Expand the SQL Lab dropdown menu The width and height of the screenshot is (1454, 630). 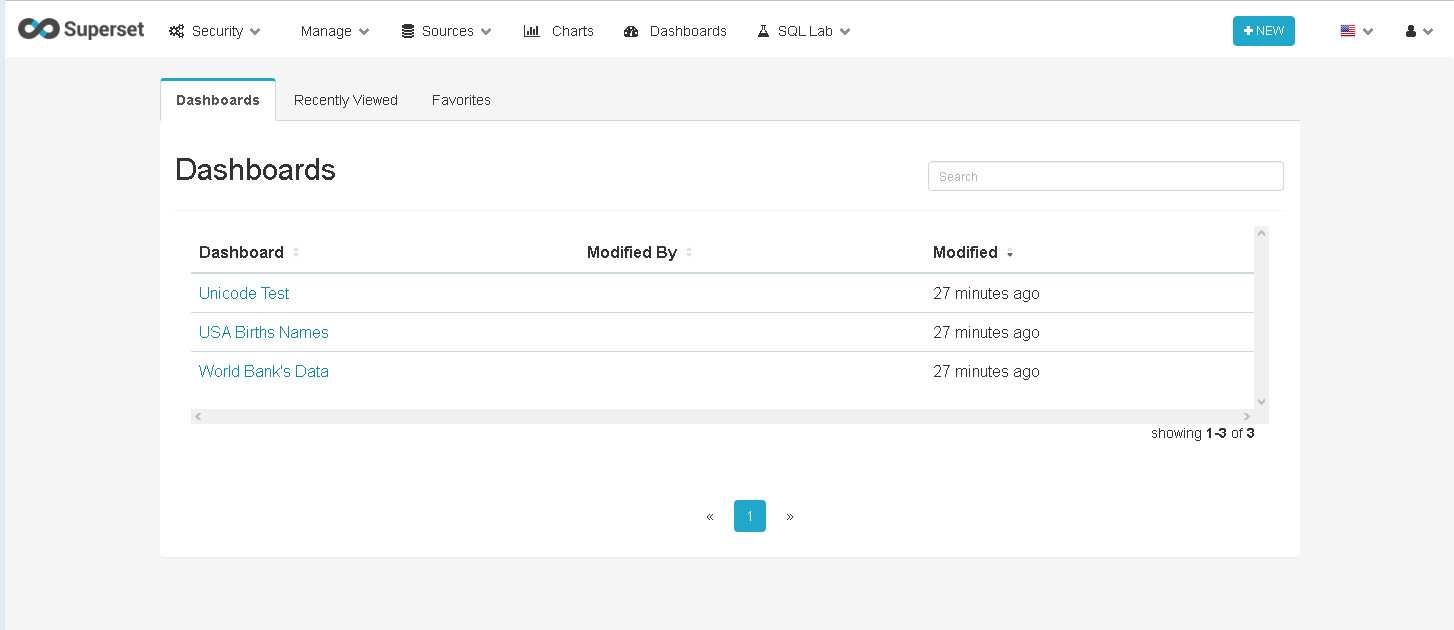(x=804, y=31)
